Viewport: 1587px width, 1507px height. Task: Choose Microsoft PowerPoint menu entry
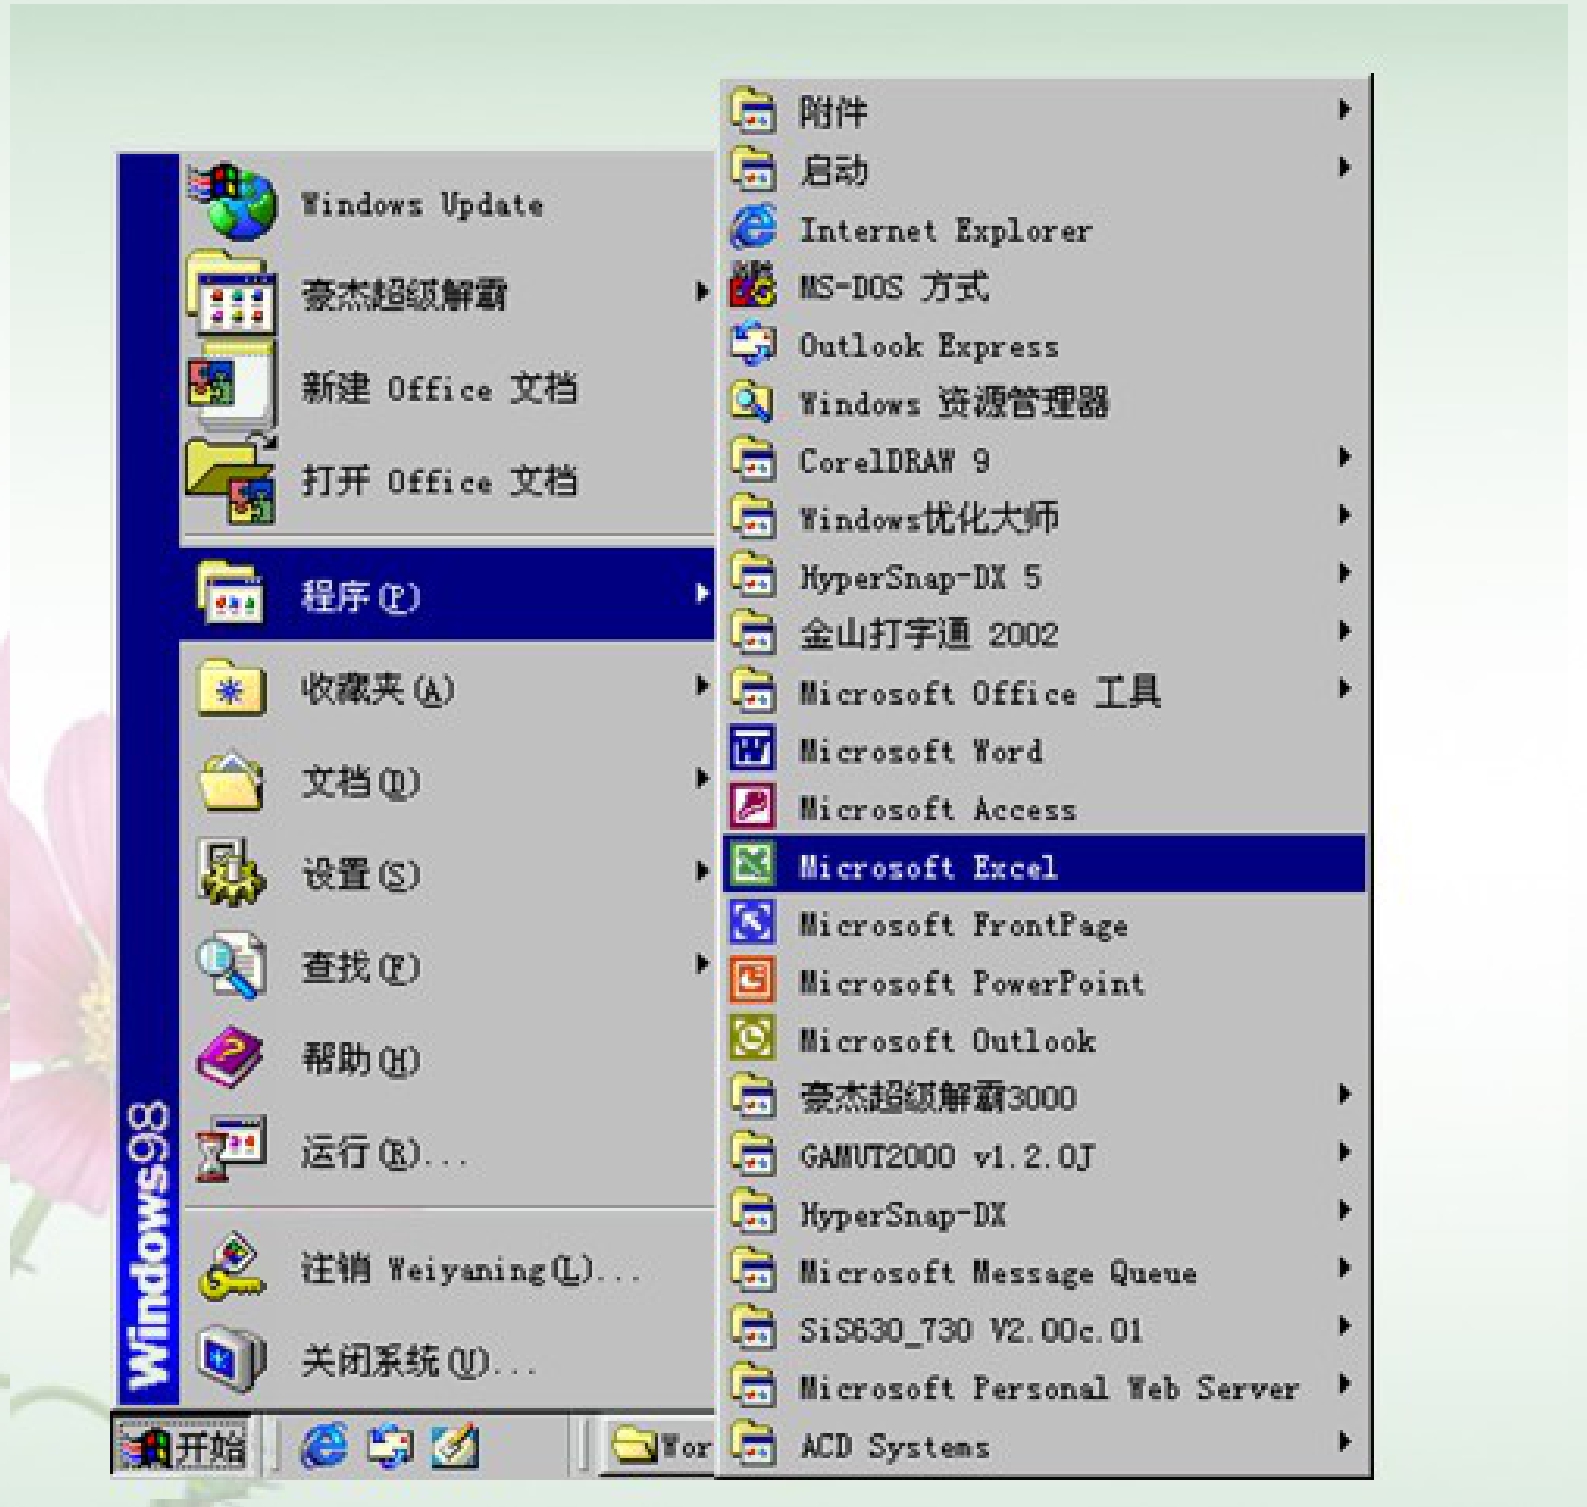(x=1044, y=981)
